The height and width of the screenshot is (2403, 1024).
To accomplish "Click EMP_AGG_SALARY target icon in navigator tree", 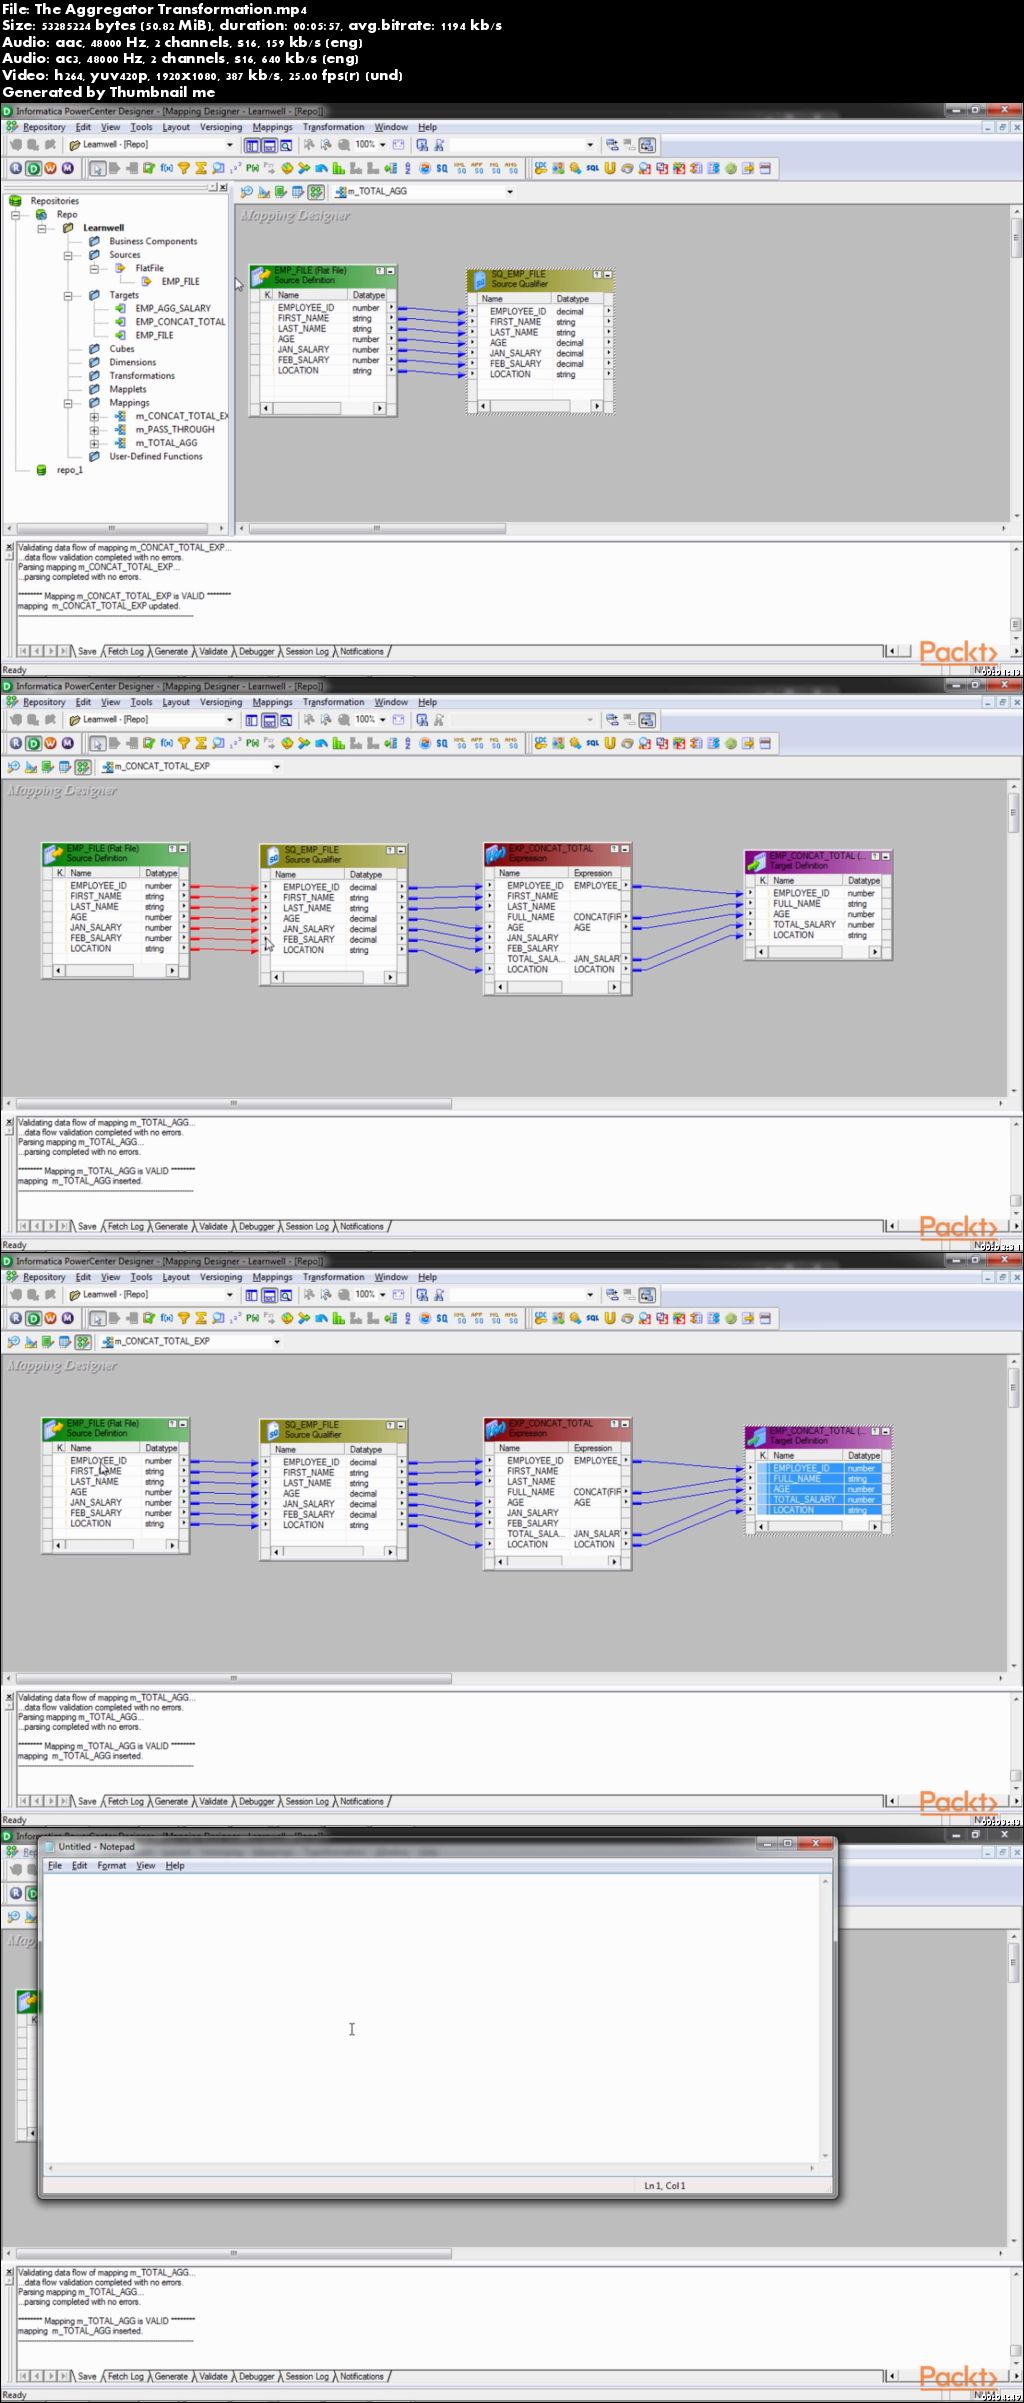I will (x=120, y=308).
